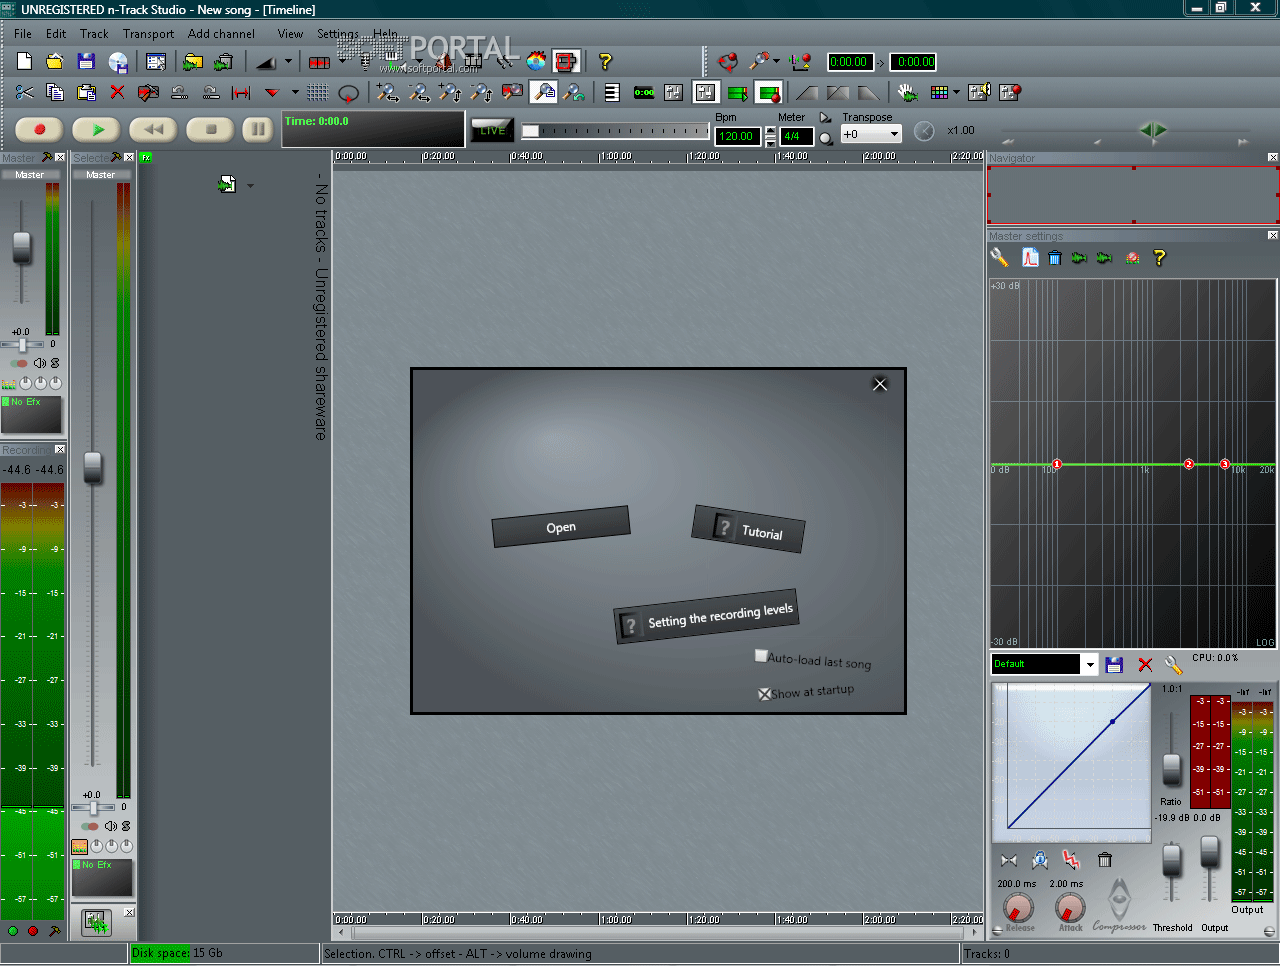
Task: Click the Meter 4/4 value field
Action: [x=796, y=136]
